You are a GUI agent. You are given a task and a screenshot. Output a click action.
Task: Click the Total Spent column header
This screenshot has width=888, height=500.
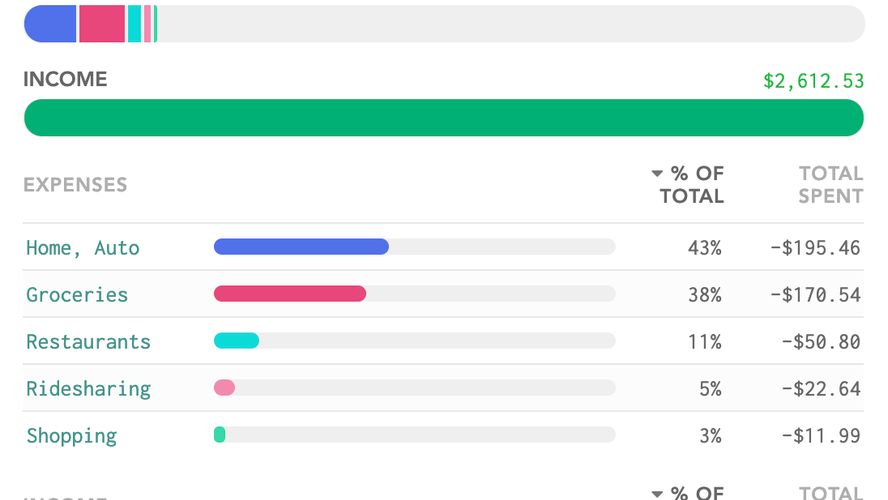(x=830, y=185)
